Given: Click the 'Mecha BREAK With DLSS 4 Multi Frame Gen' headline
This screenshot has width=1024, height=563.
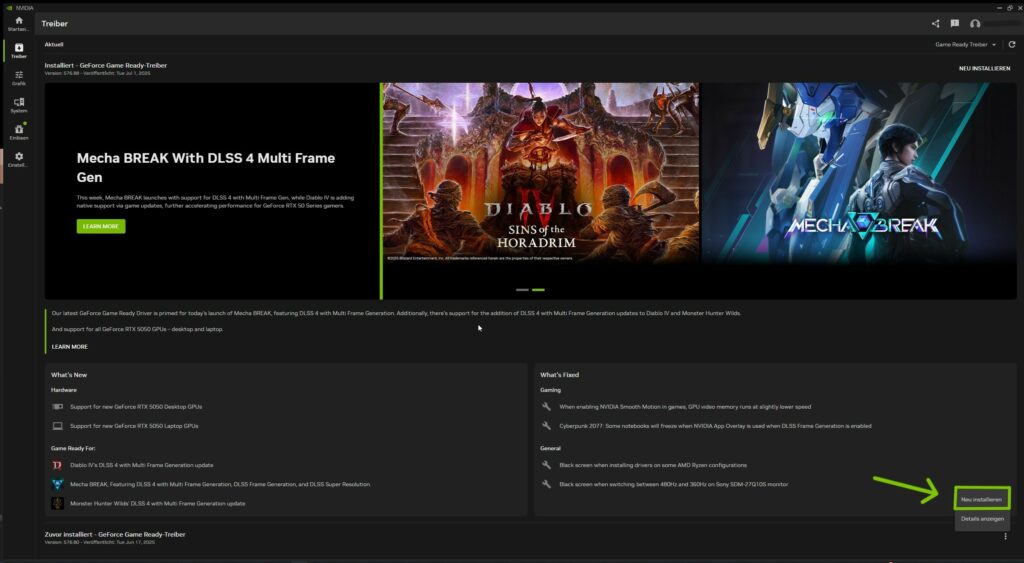Looking at the screenshot, I should [206, 167].
